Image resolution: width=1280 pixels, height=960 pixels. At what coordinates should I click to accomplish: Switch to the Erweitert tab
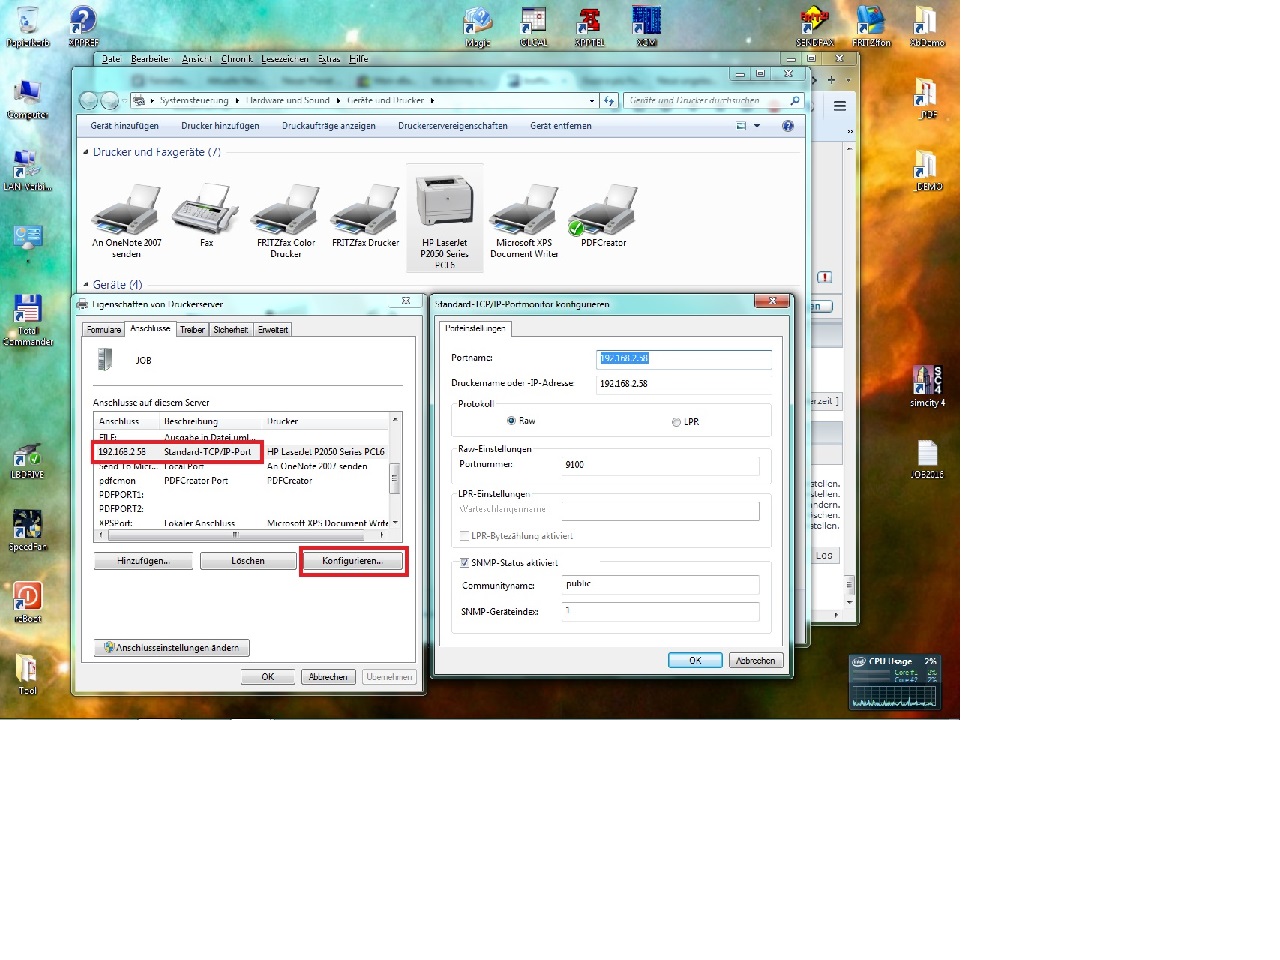coord(273,329)
